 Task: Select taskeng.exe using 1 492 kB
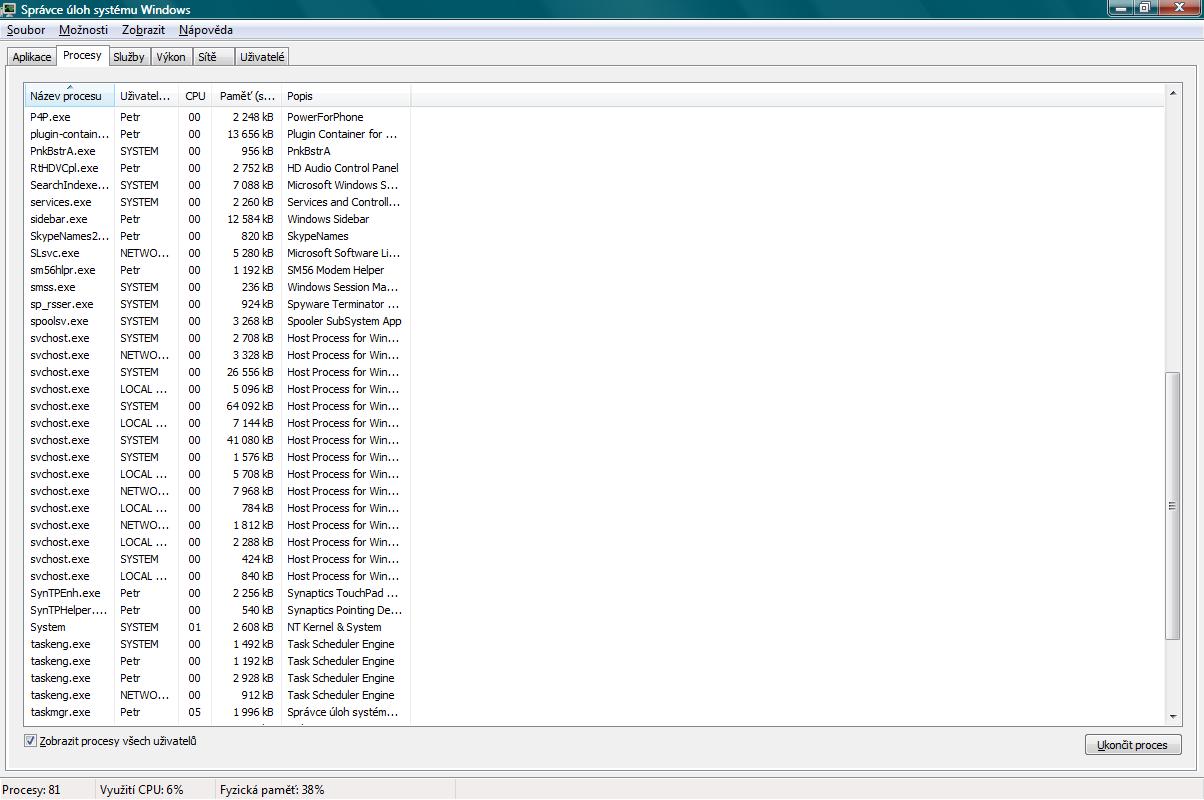click(217, 644)
